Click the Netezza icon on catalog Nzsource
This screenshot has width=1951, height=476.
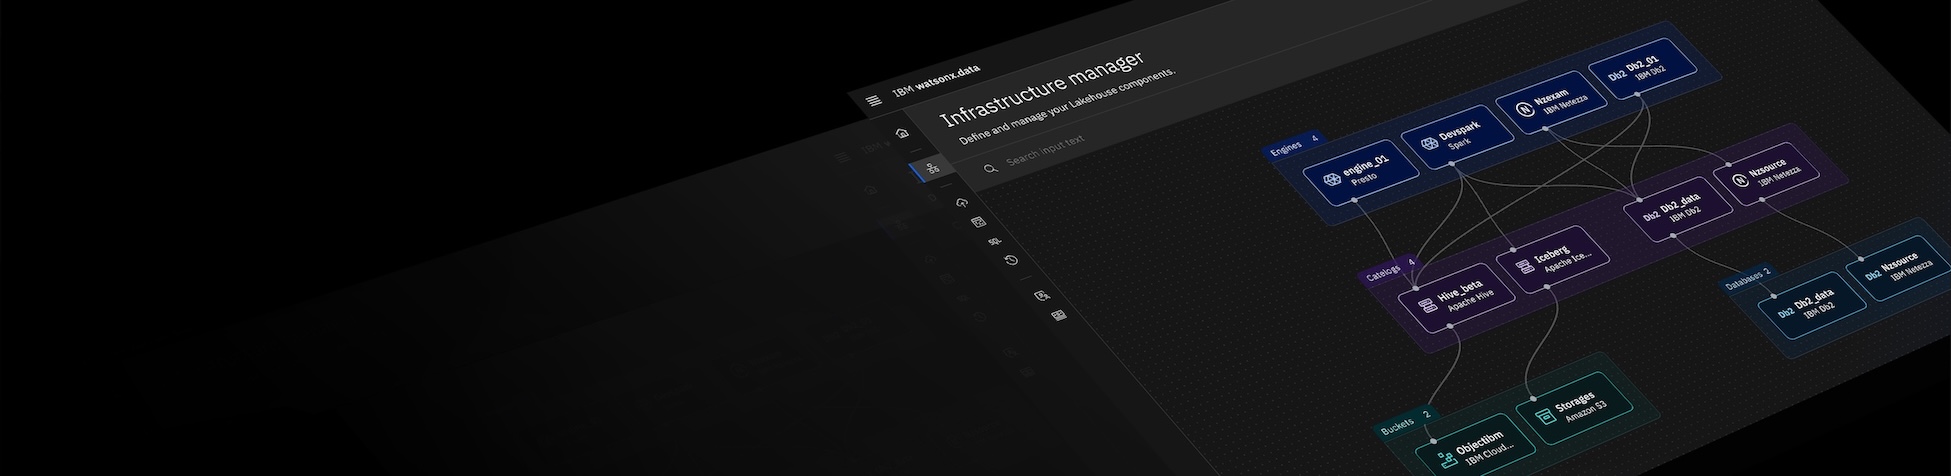(1741, 180)
